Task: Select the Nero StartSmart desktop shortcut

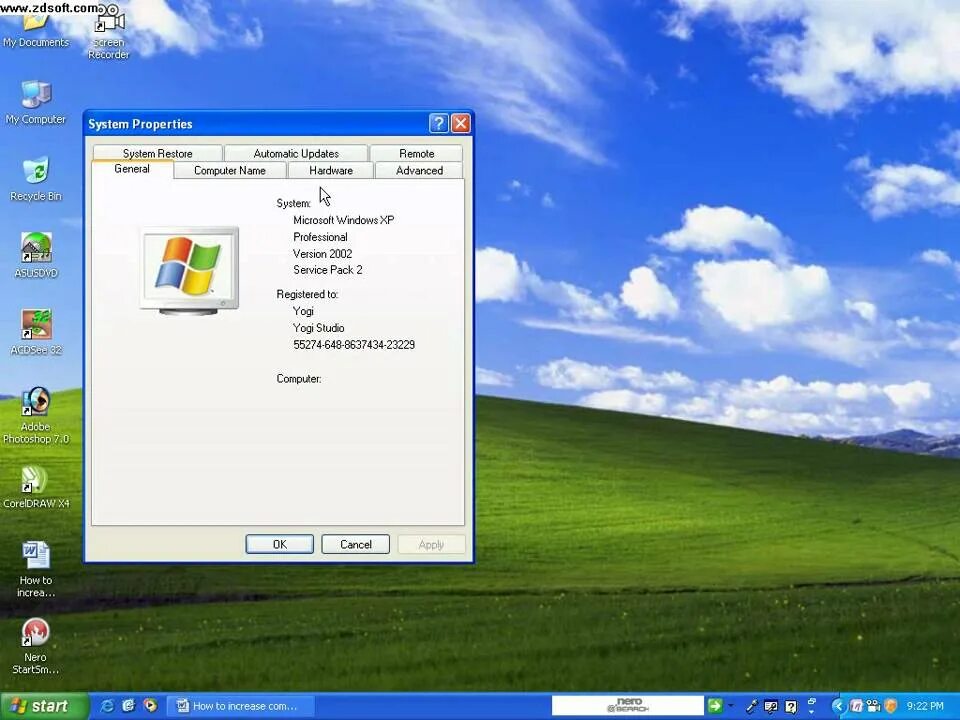Action: click(36, 646)
